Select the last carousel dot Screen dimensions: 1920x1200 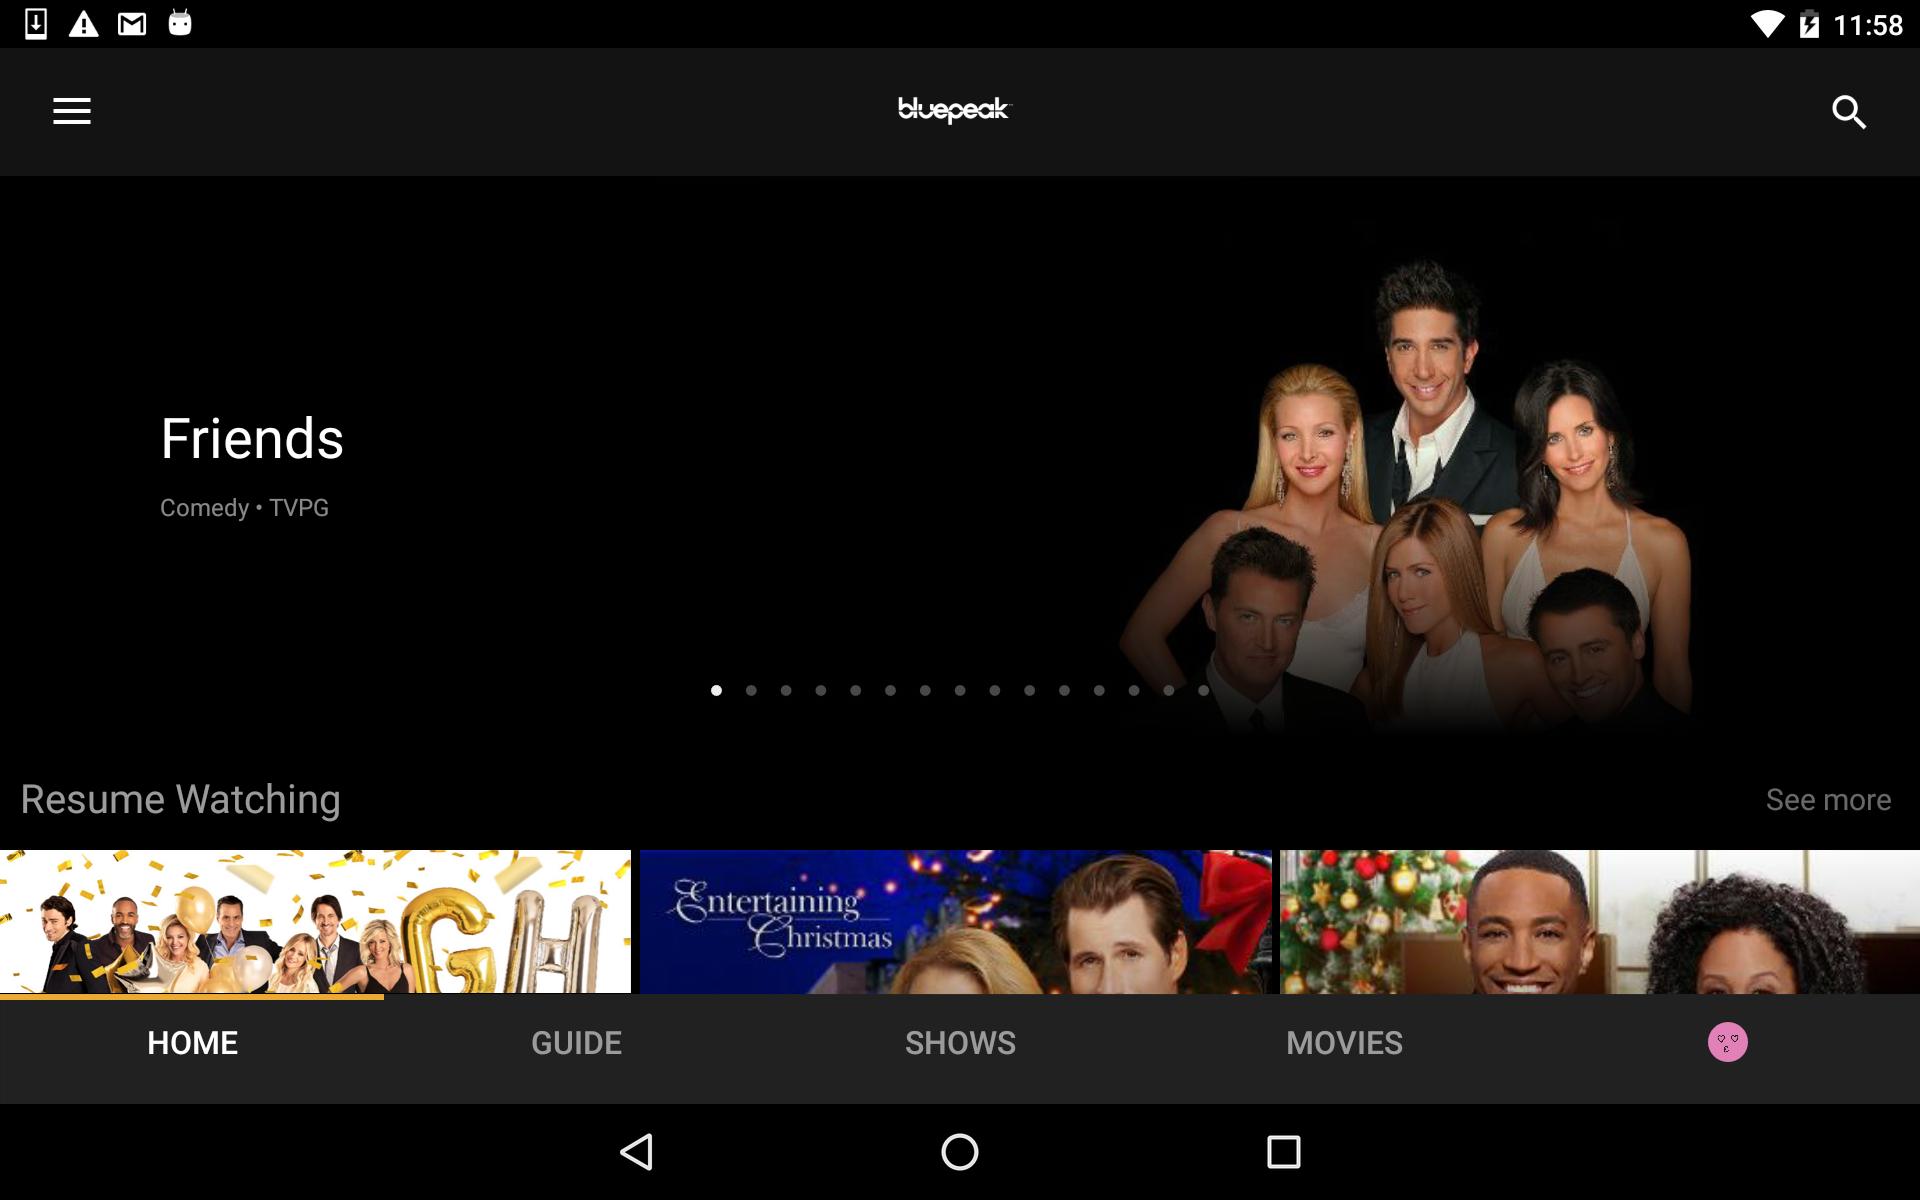tap(1203, 690)
